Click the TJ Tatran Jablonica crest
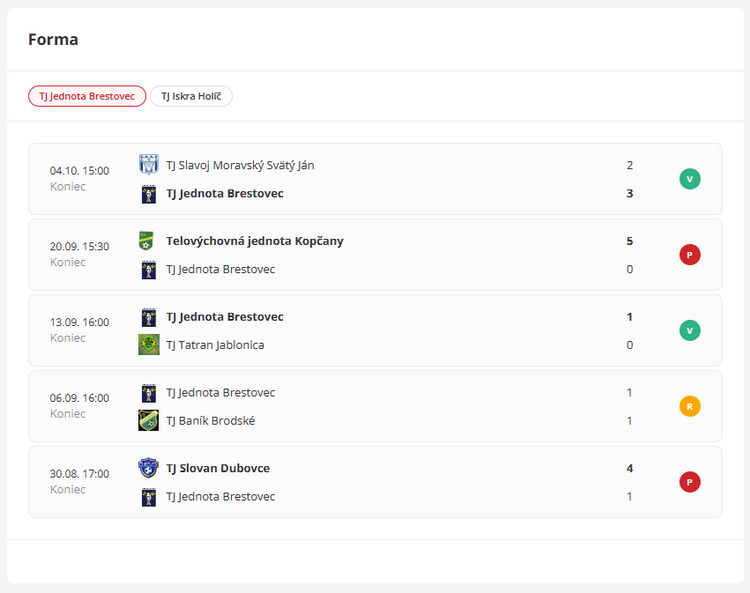 (149, 345)
